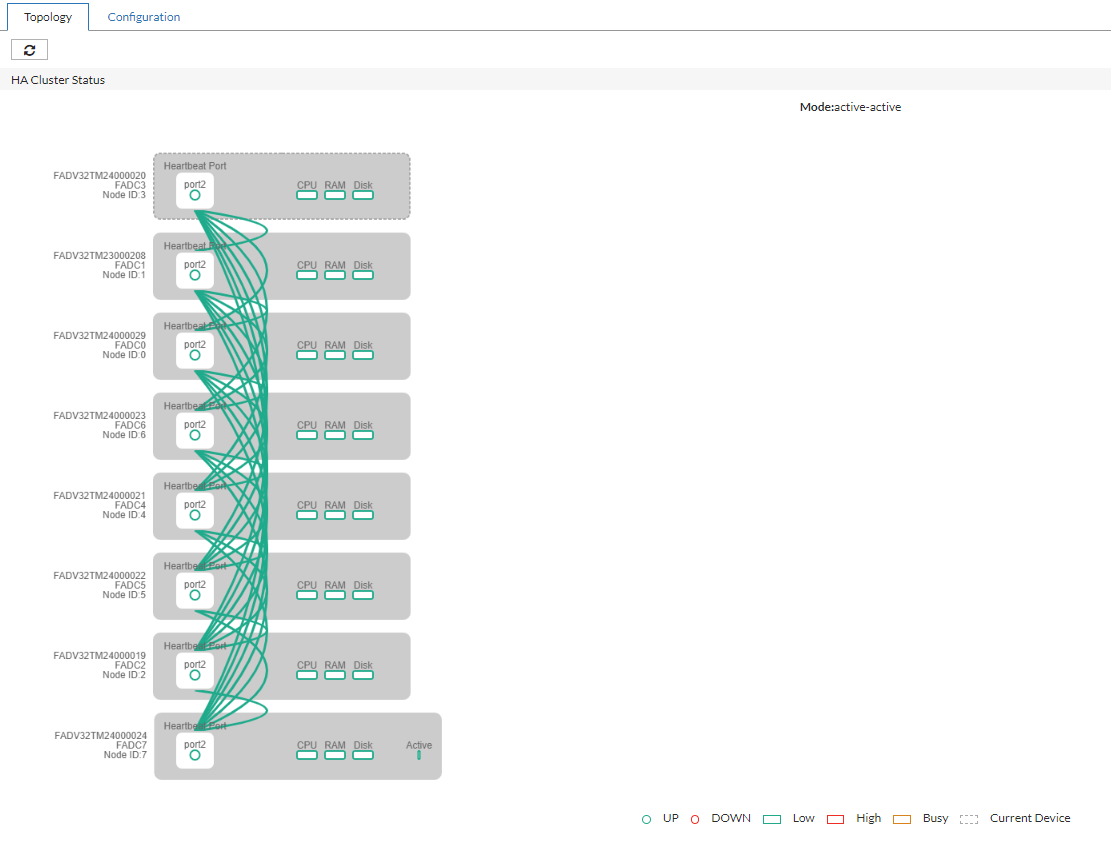1111x847 pixels.
Task: Click the Busy legend orange box
Action: pyautogui.click(x=902, y=819)
